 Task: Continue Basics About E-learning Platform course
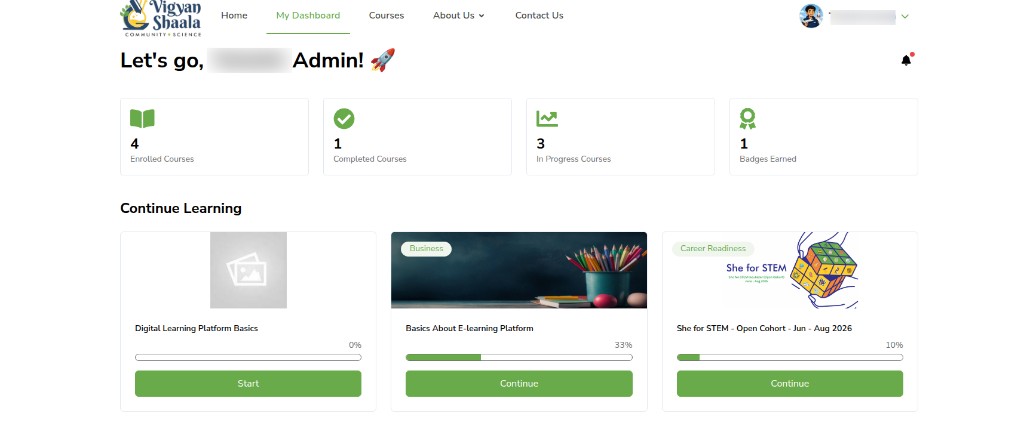point(519,384)
